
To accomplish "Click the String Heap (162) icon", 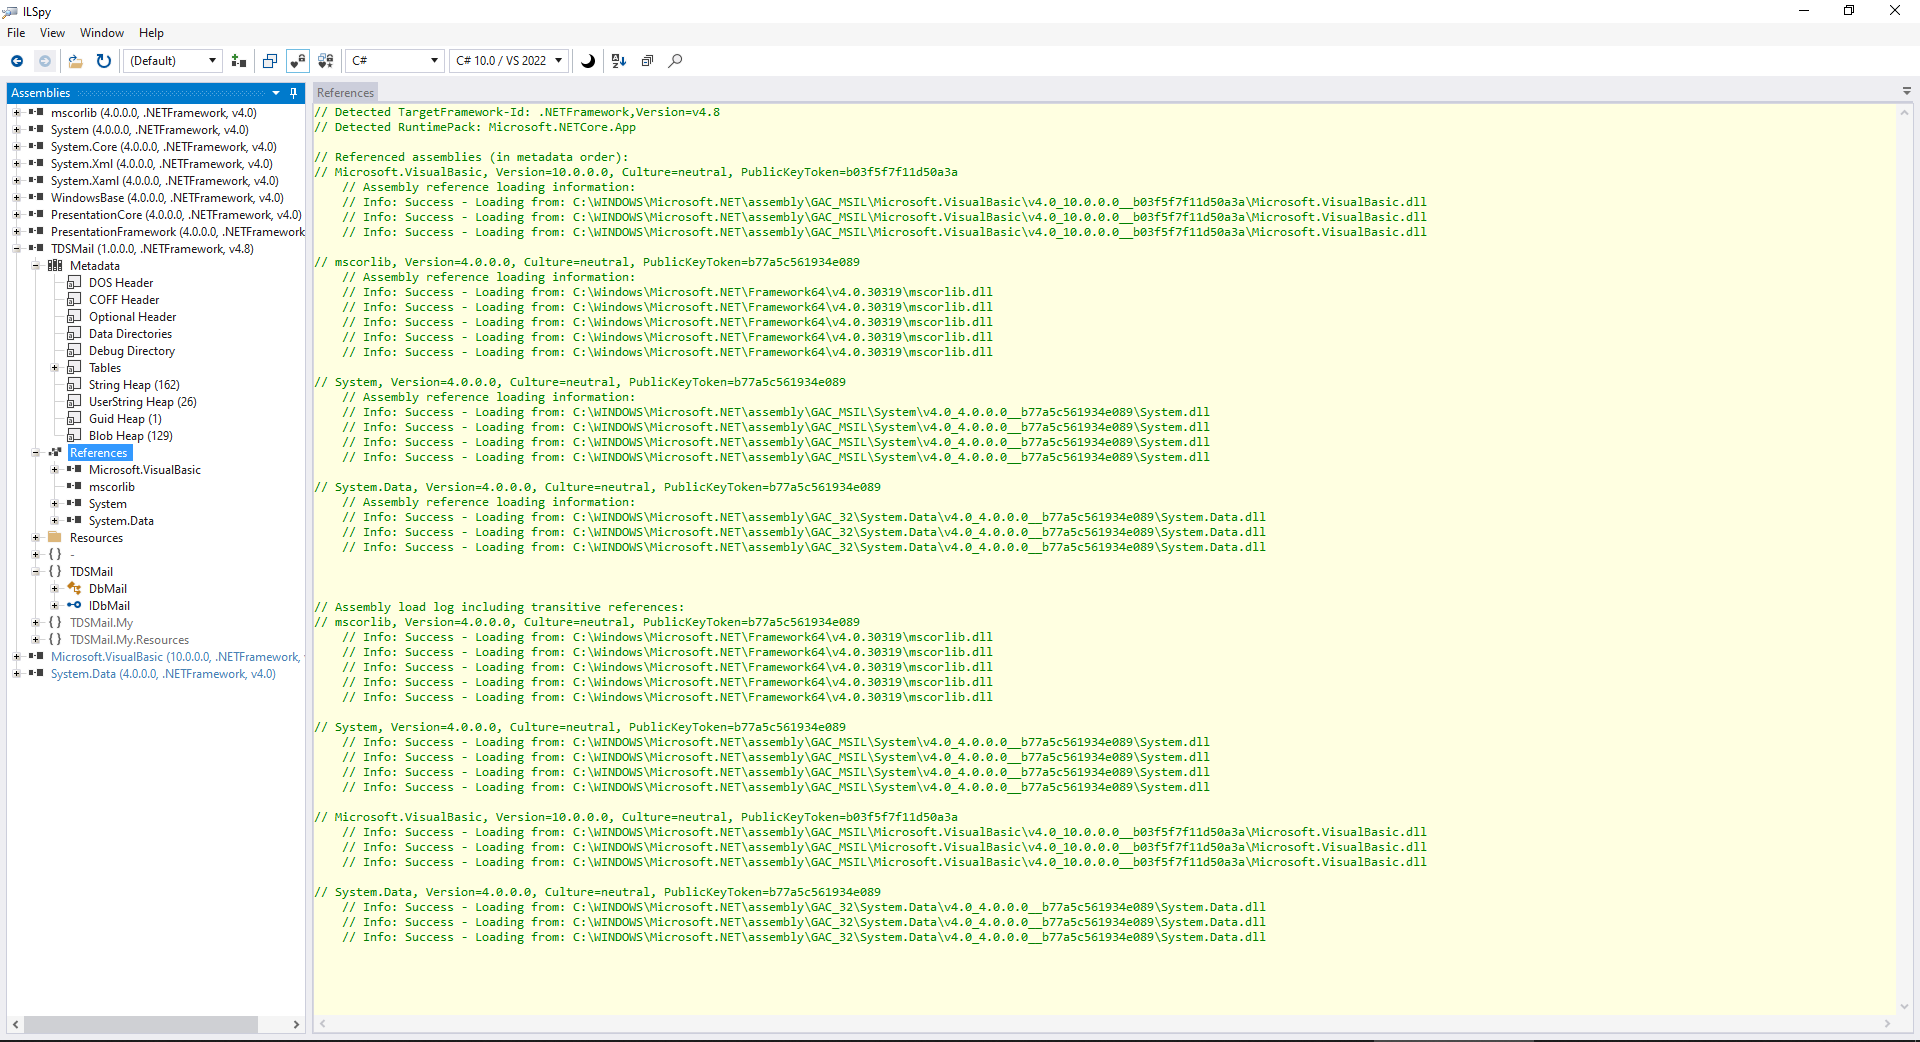I will tap(74, 385).
